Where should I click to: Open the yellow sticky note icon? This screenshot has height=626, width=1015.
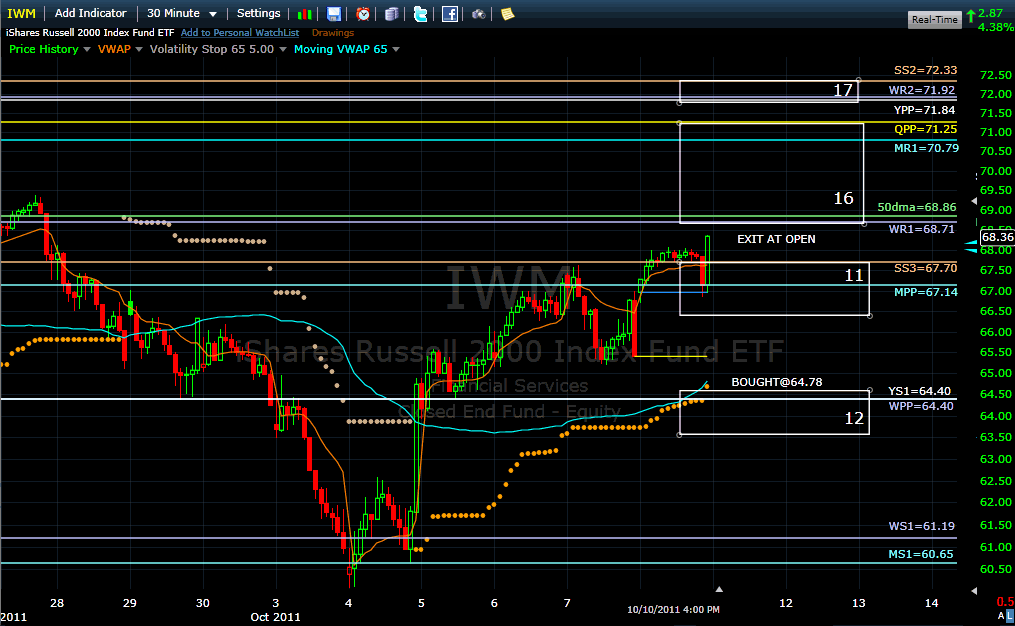coord(508,14)
